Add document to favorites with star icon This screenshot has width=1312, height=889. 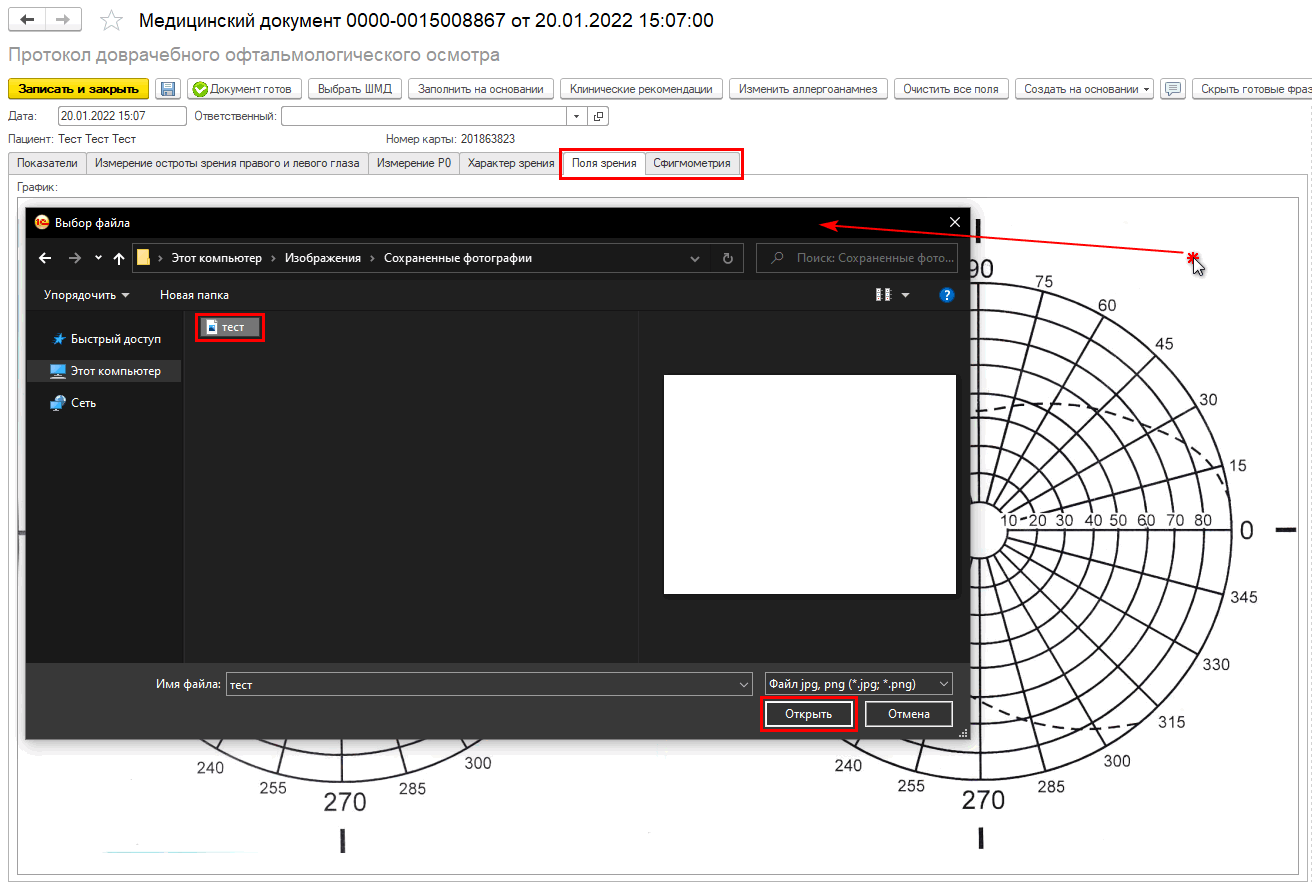pos(113,21)
